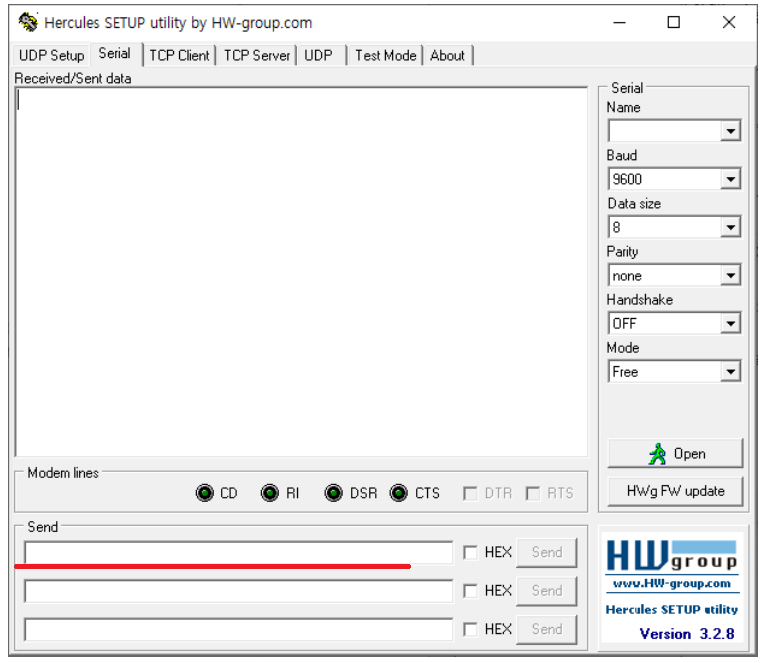Minimize the Hercules window
The height and width of the screenshot is (663, 765).
619,22
